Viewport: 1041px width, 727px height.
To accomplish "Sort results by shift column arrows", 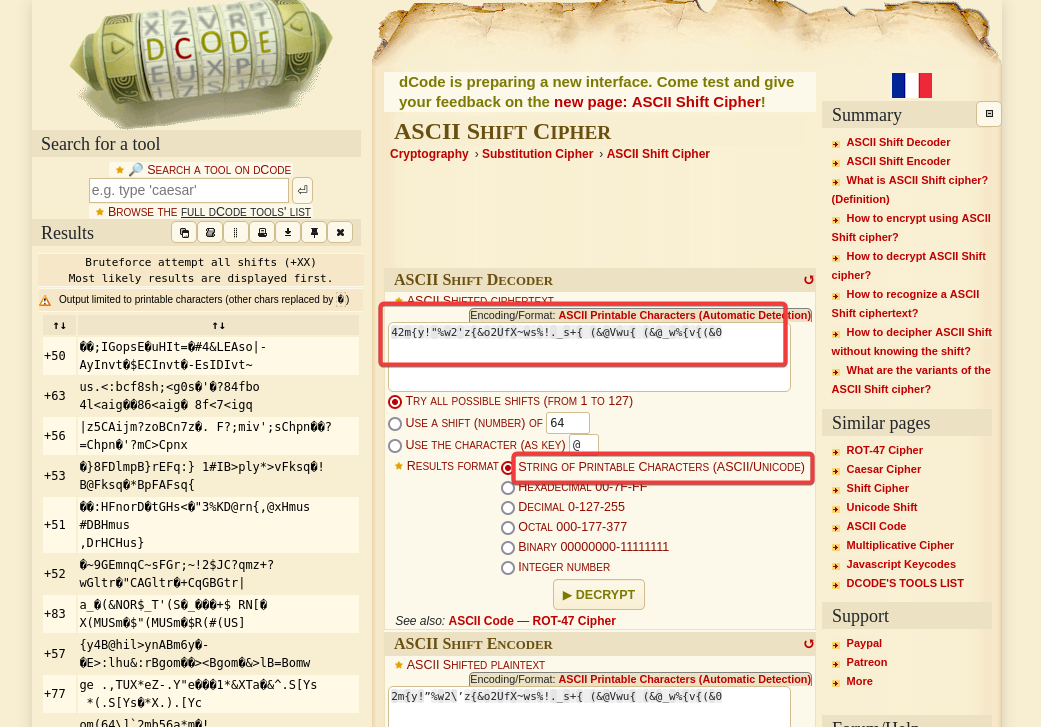I will [x=60, y=325].
